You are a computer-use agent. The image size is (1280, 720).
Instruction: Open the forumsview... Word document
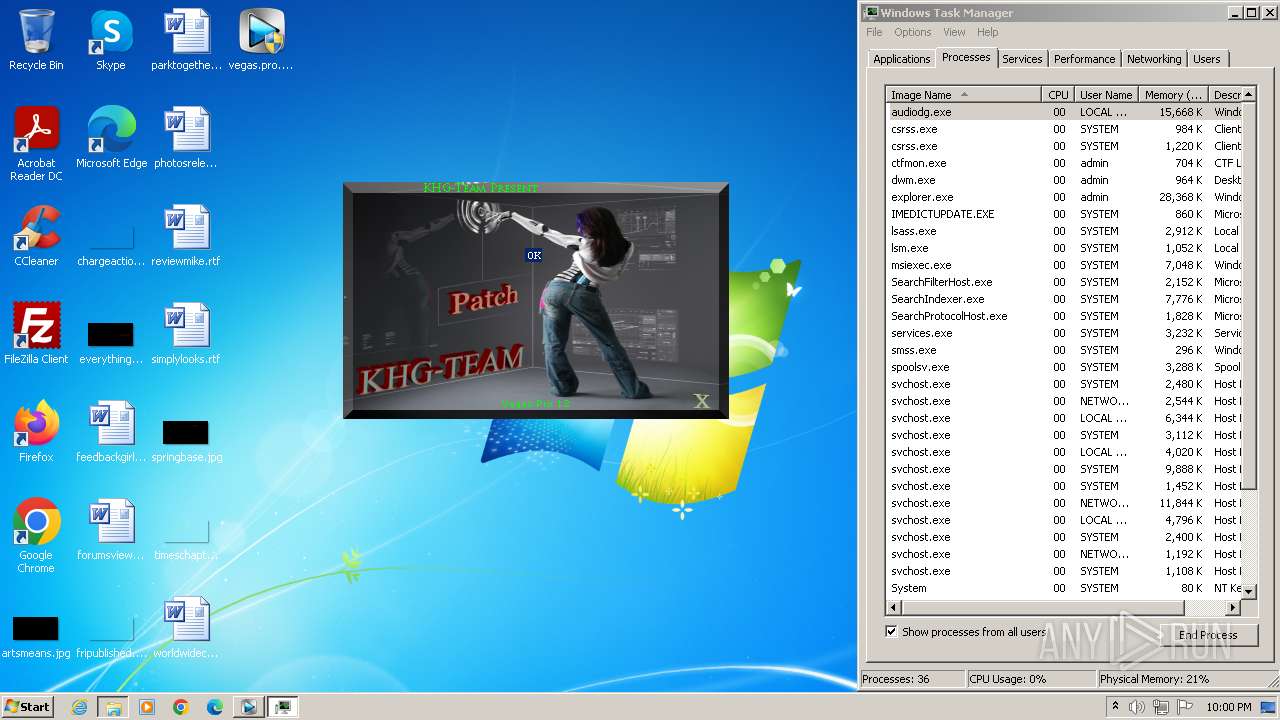tap(111, 530)
